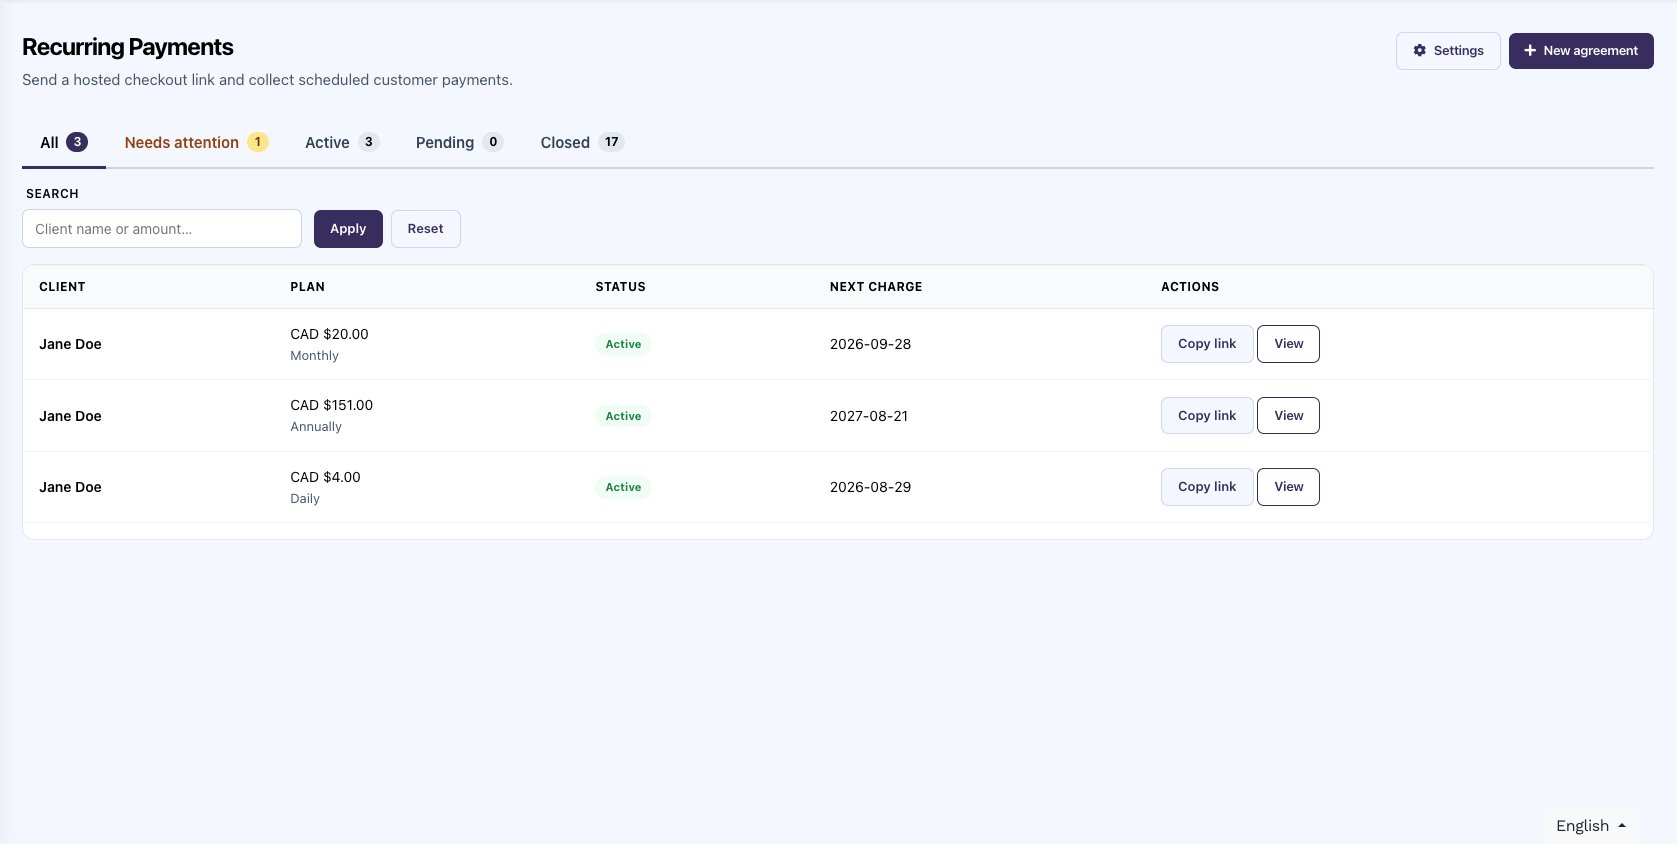The image size is (1677, 844).
Task: Click the STATUS column header
Action: point(620,287)
